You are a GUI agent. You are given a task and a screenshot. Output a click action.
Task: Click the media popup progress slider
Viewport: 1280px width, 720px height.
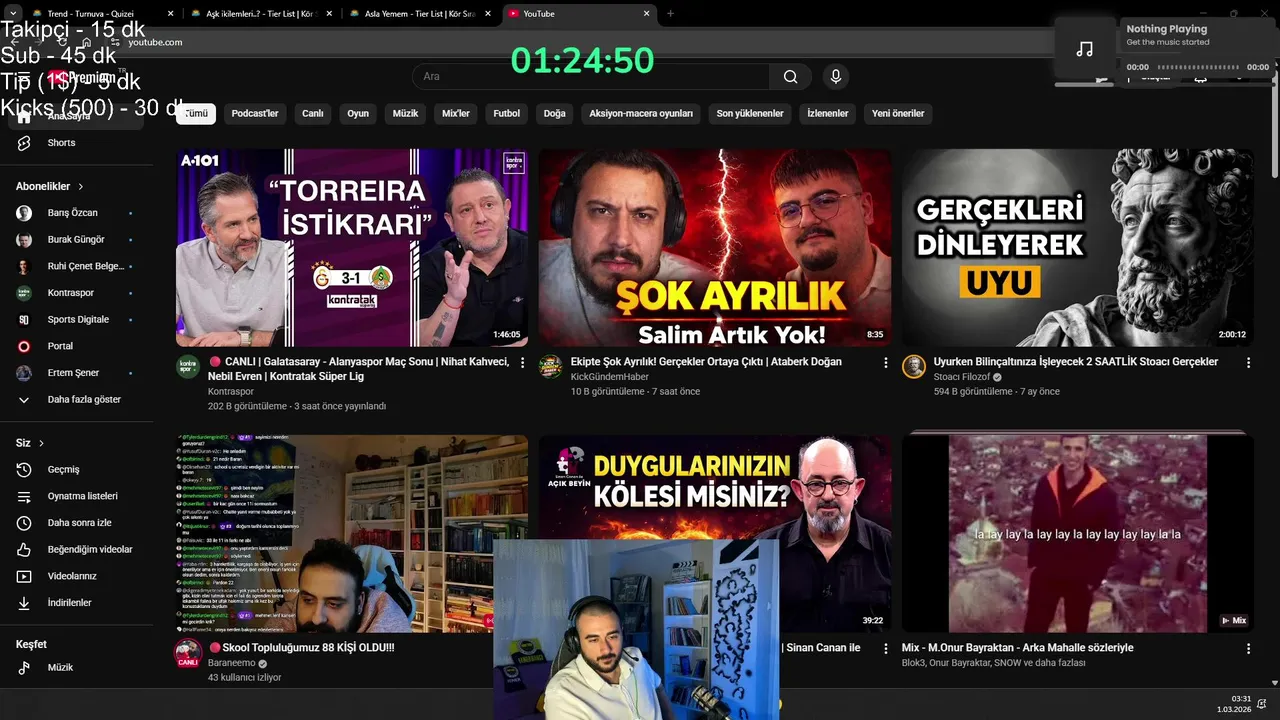coord(1198,67)
